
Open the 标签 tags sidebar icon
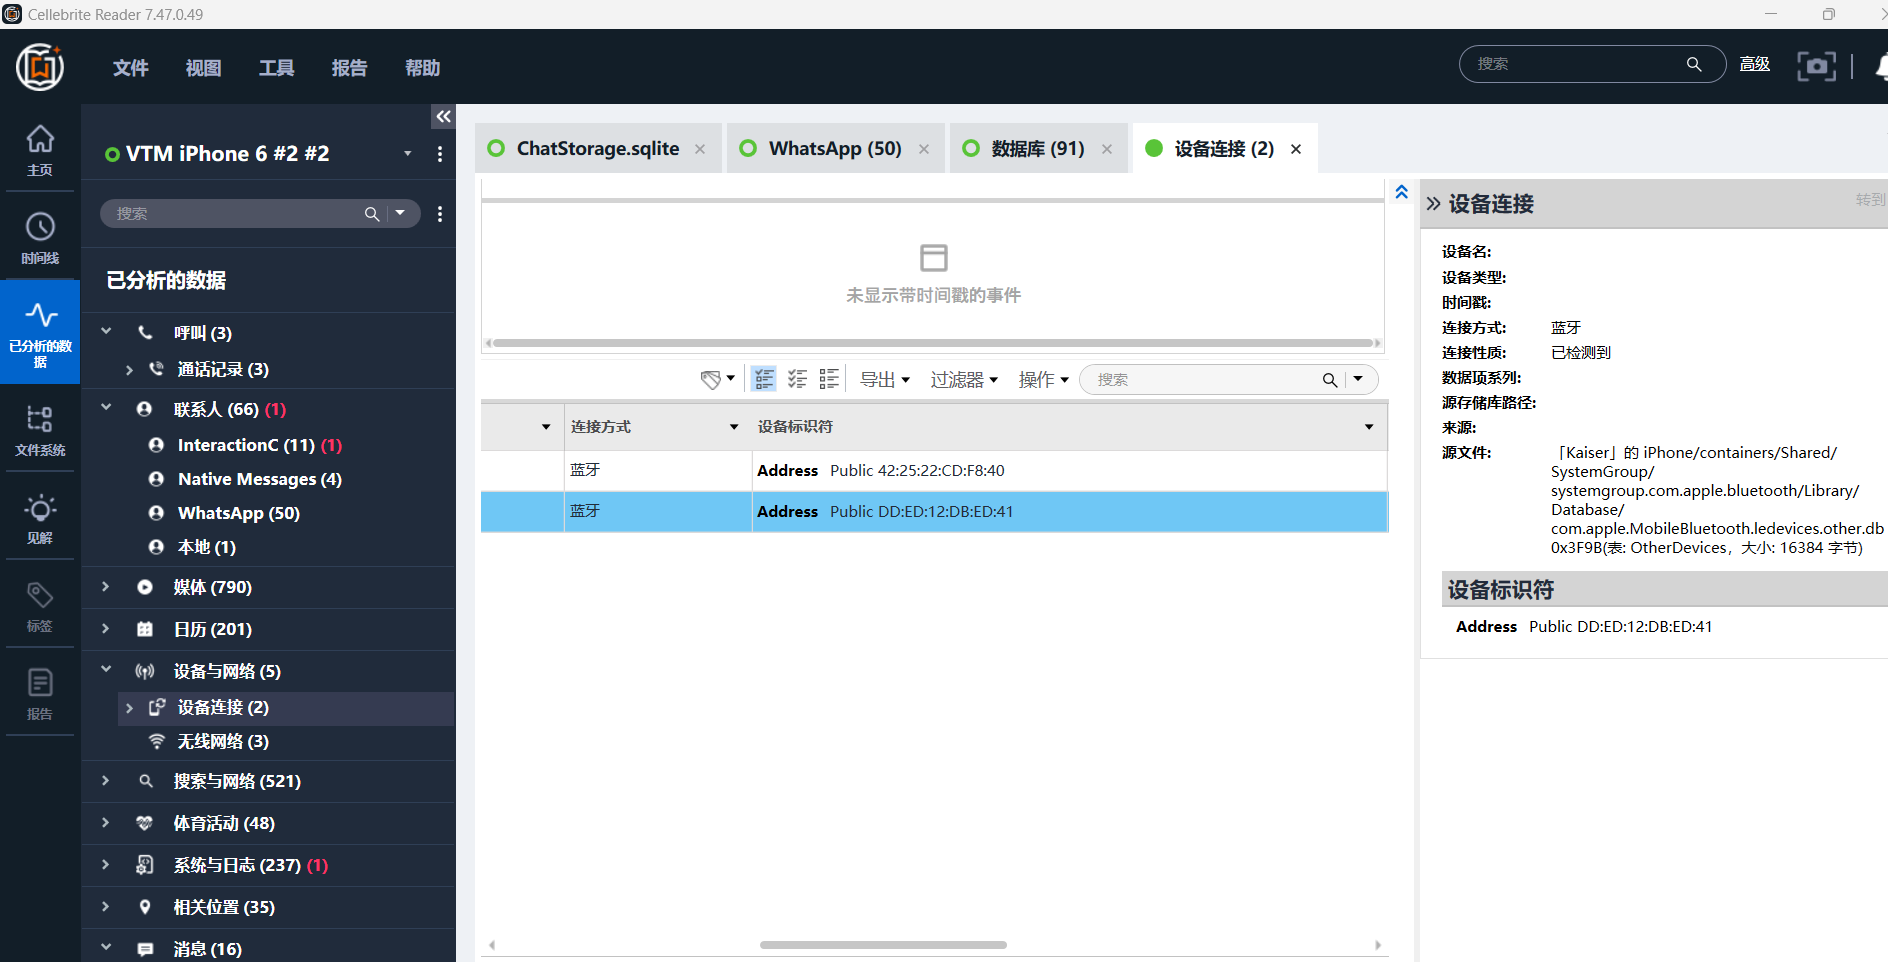(x=40, y=606)
